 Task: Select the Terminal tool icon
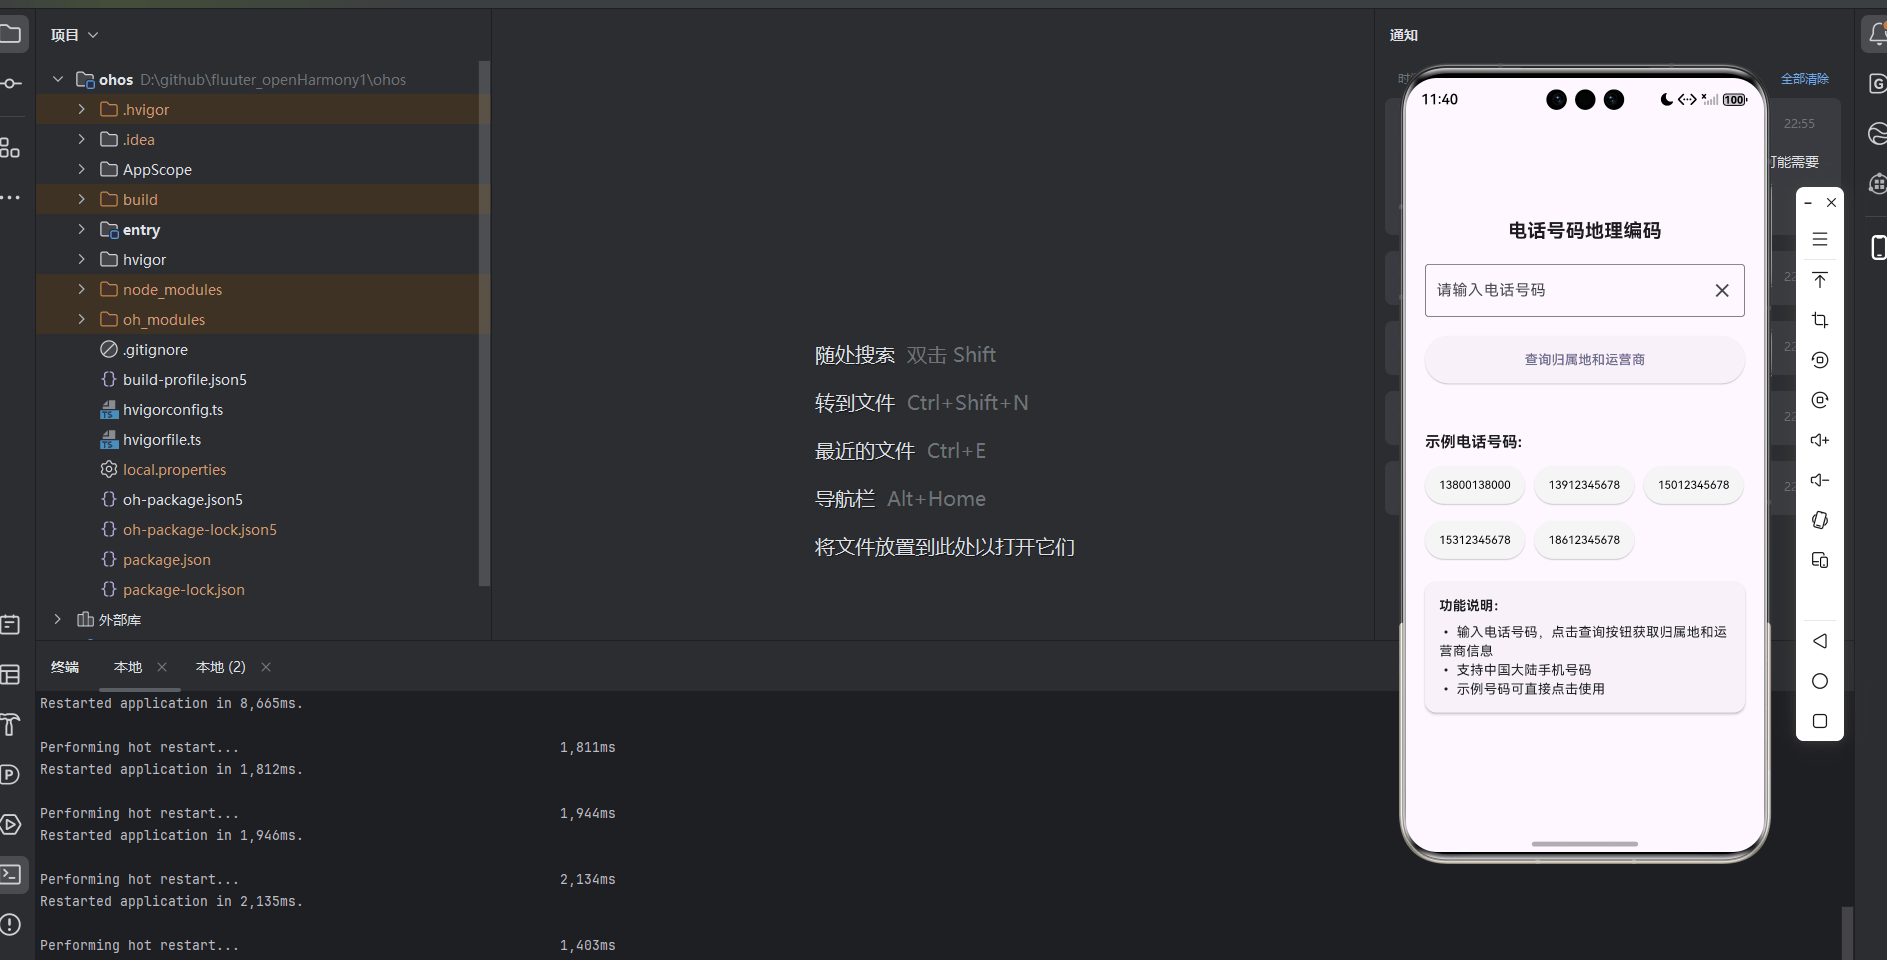[12, 874]
